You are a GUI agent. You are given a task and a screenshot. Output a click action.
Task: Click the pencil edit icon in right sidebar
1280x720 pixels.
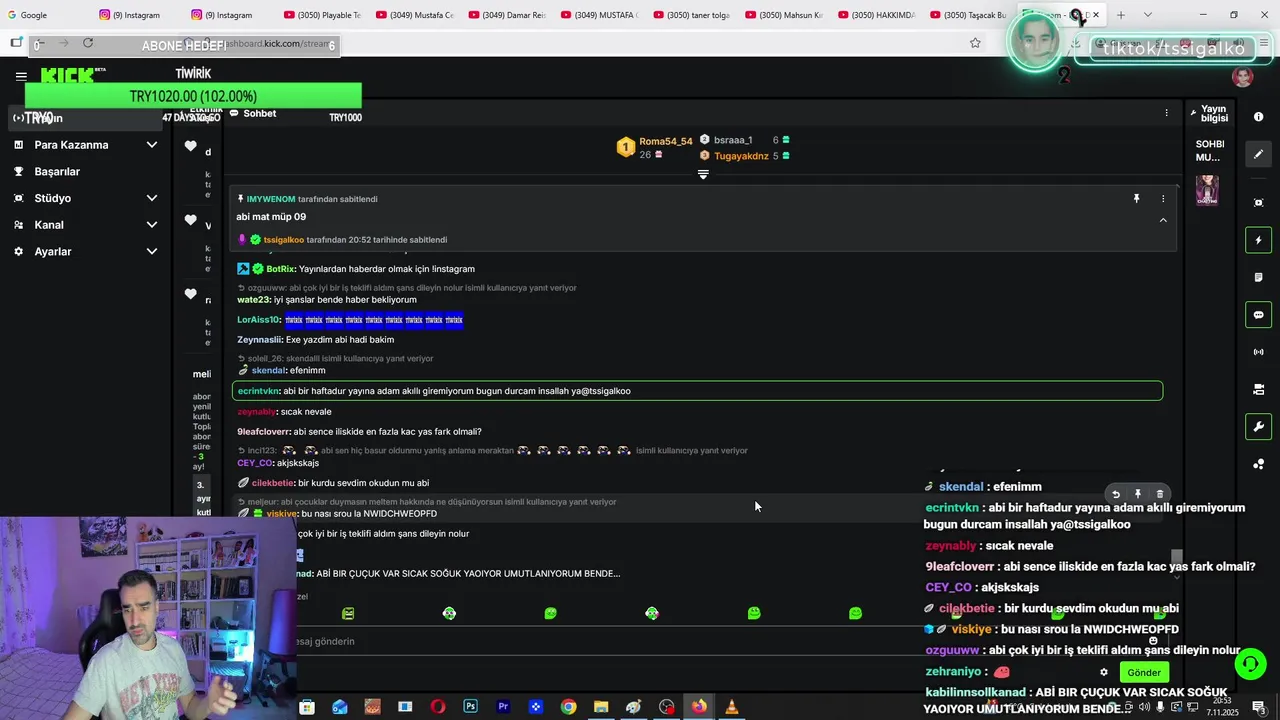click(x=1258, y=154)
